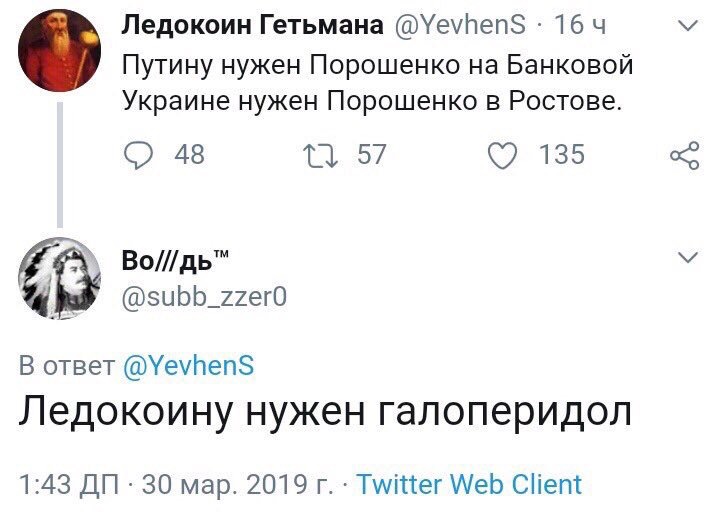This screenshot has width=720, height=526.
Task: Open the Во///дь profile avatar
Action: tap(59, 277)
